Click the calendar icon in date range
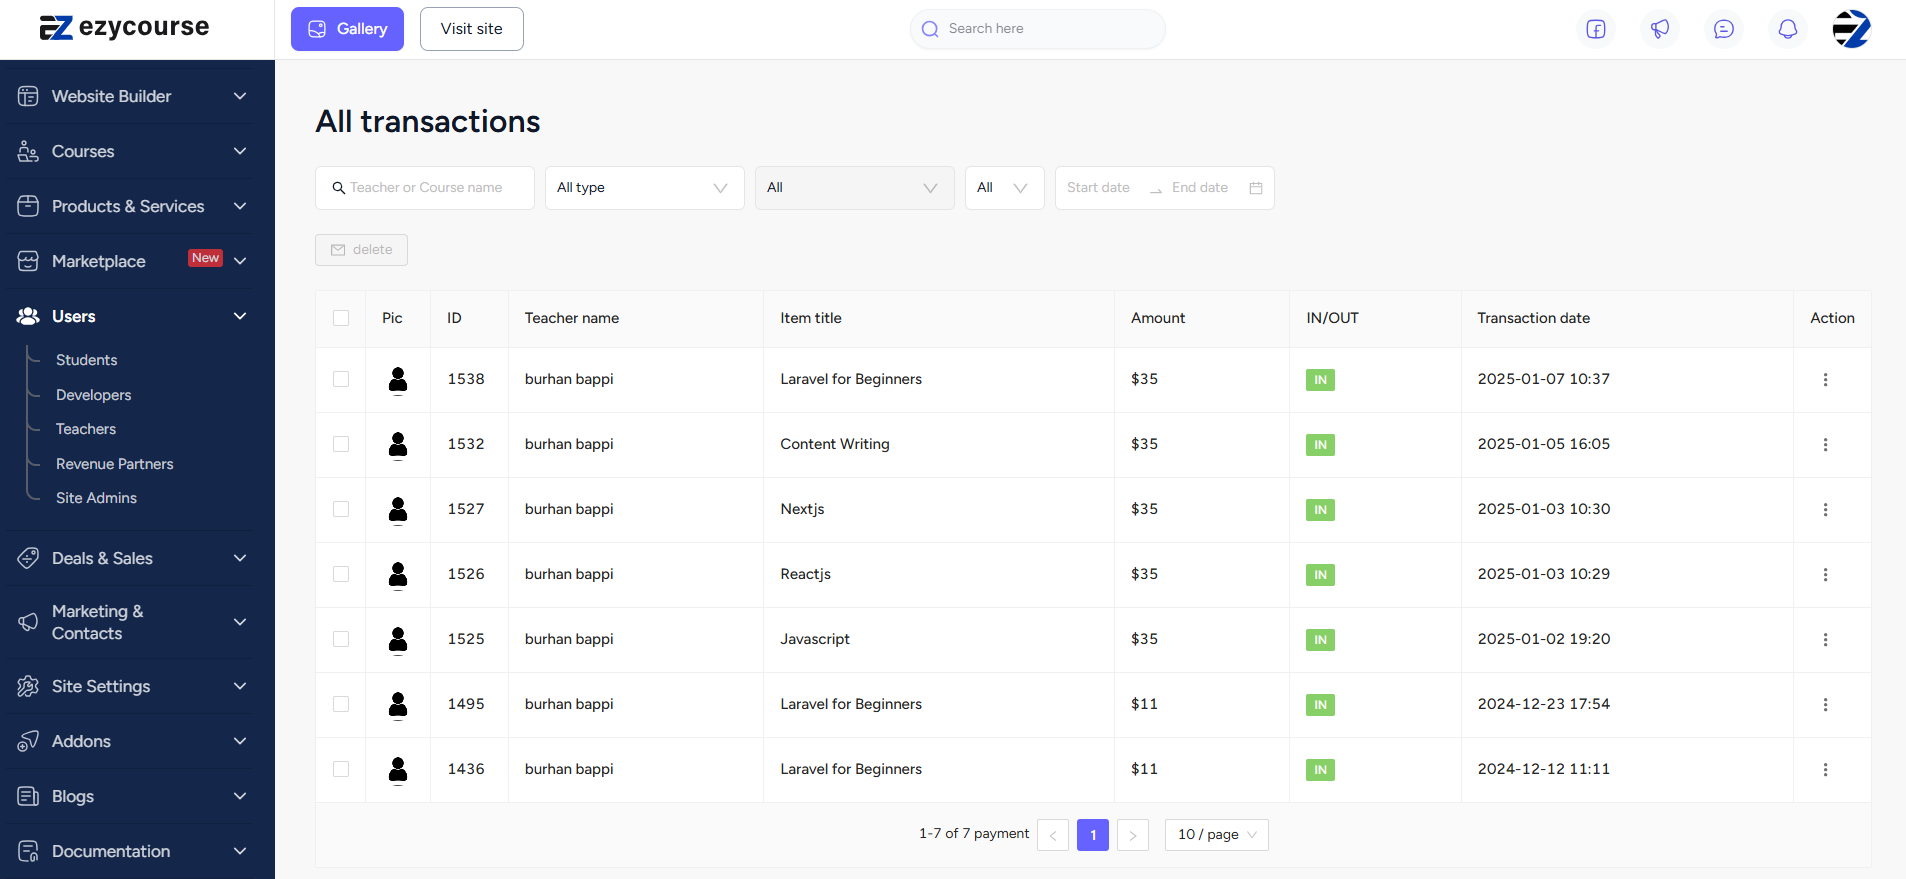The width and height of the screenshot is (1906, 879). tap(1256, 188)
